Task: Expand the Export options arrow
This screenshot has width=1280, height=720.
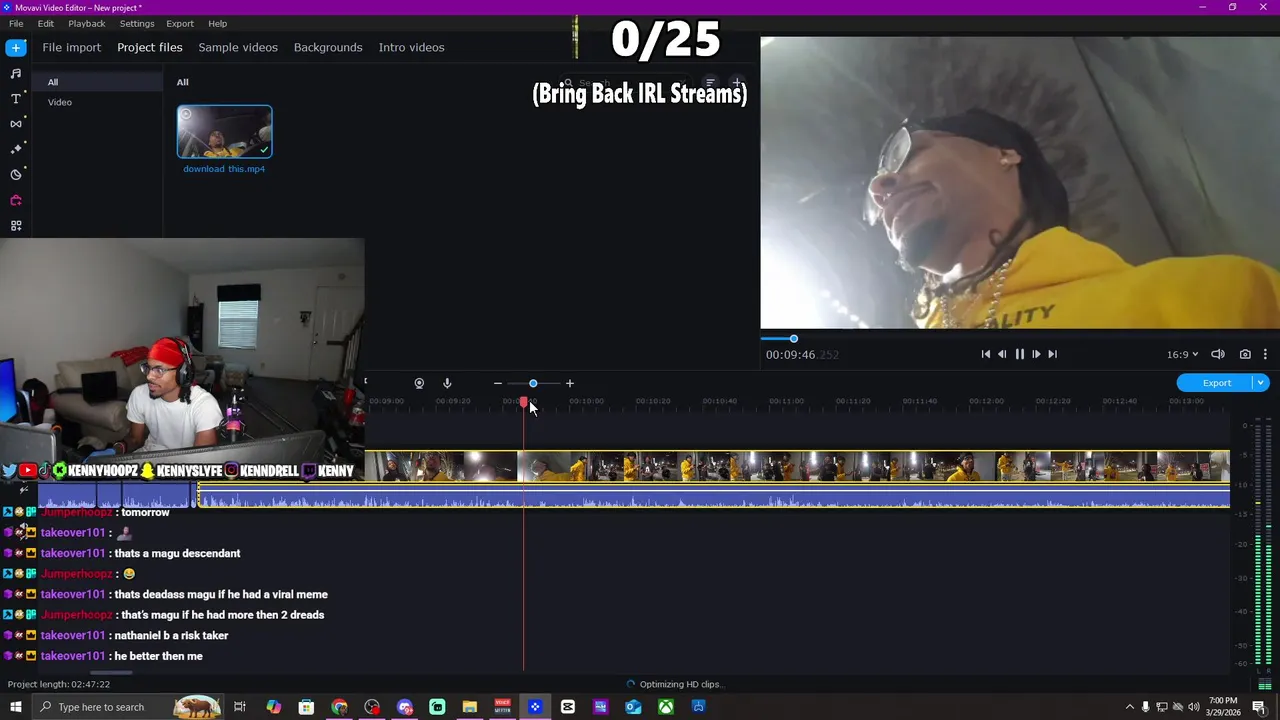Action: point(1261,383)
